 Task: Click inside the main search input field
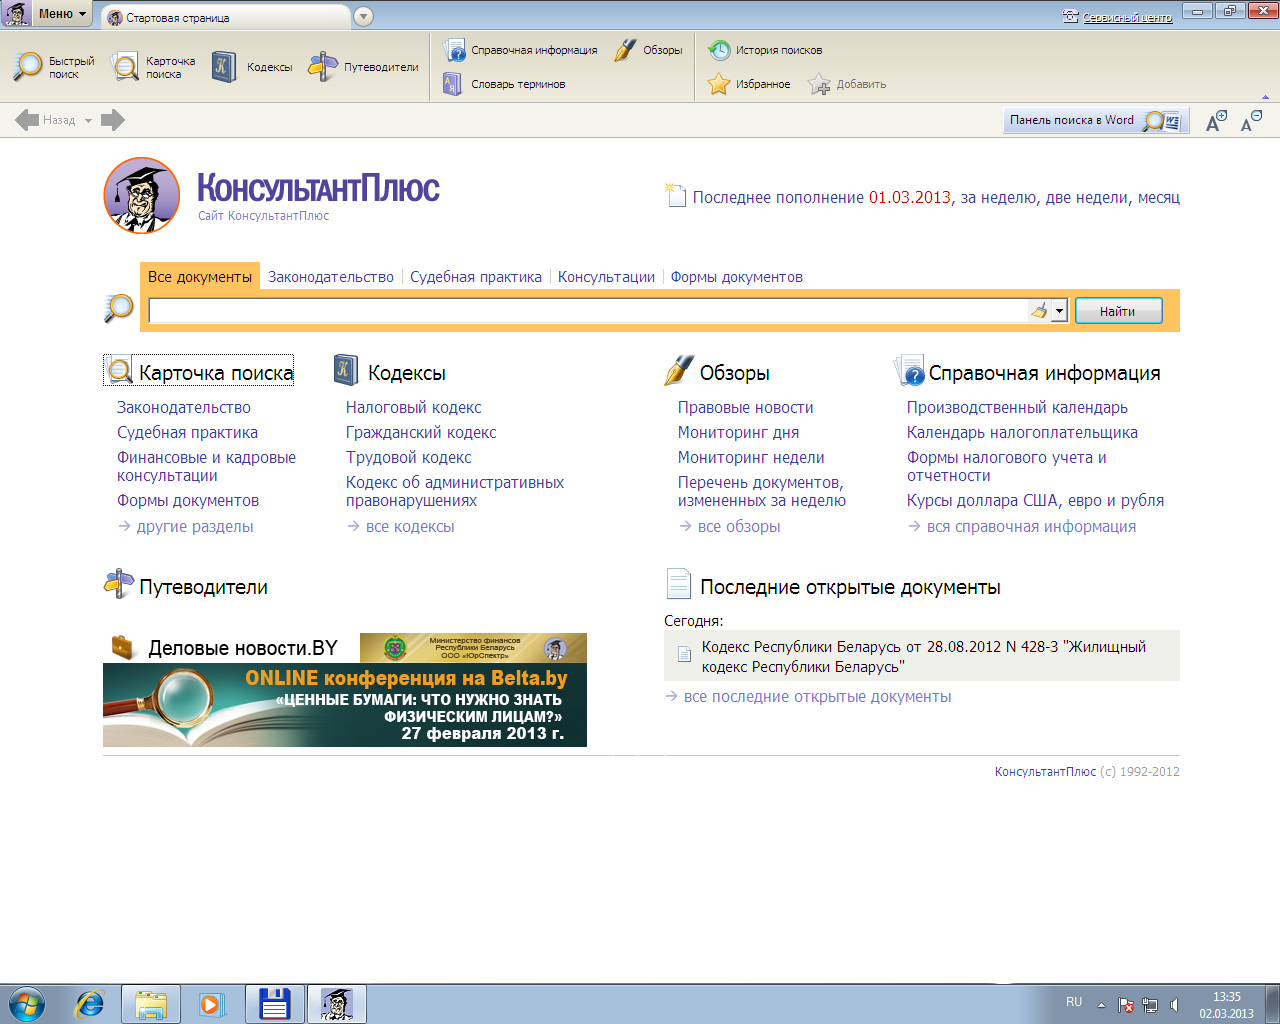(x=589, y=311)
